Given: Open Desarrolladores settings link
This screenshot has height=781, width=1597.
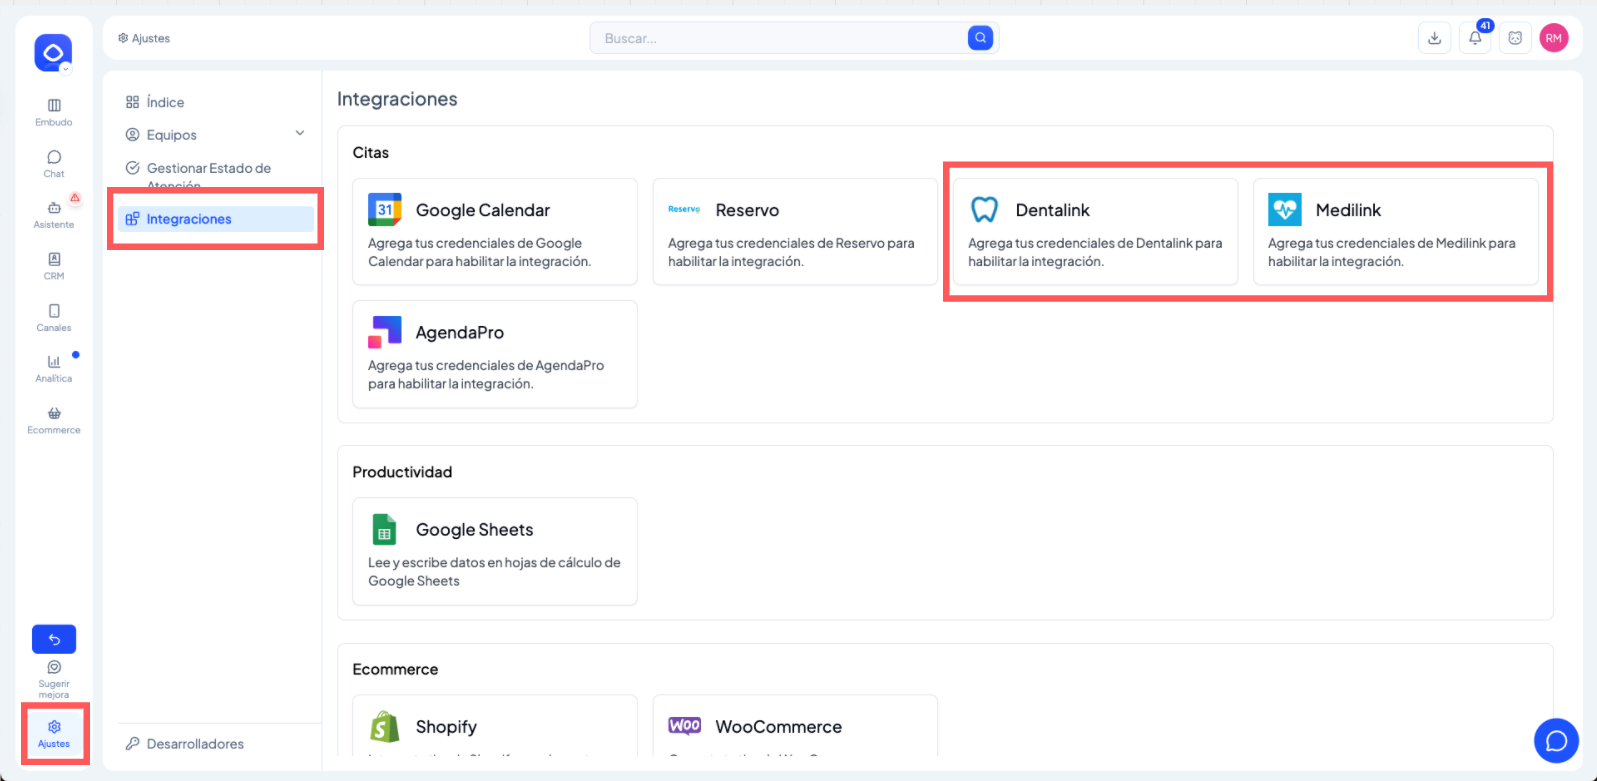Looking at the screenshot, I should (x=195, y=744).
